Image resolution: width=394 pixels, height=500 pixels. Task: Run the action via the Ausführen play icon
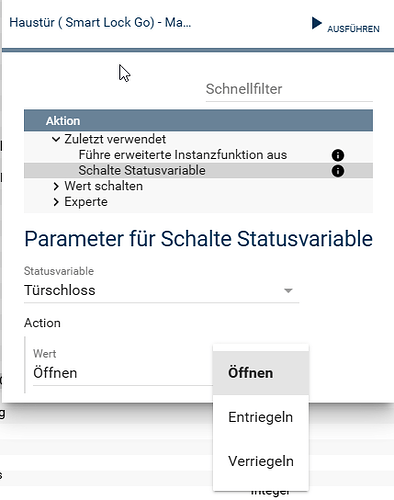point(316,23)
